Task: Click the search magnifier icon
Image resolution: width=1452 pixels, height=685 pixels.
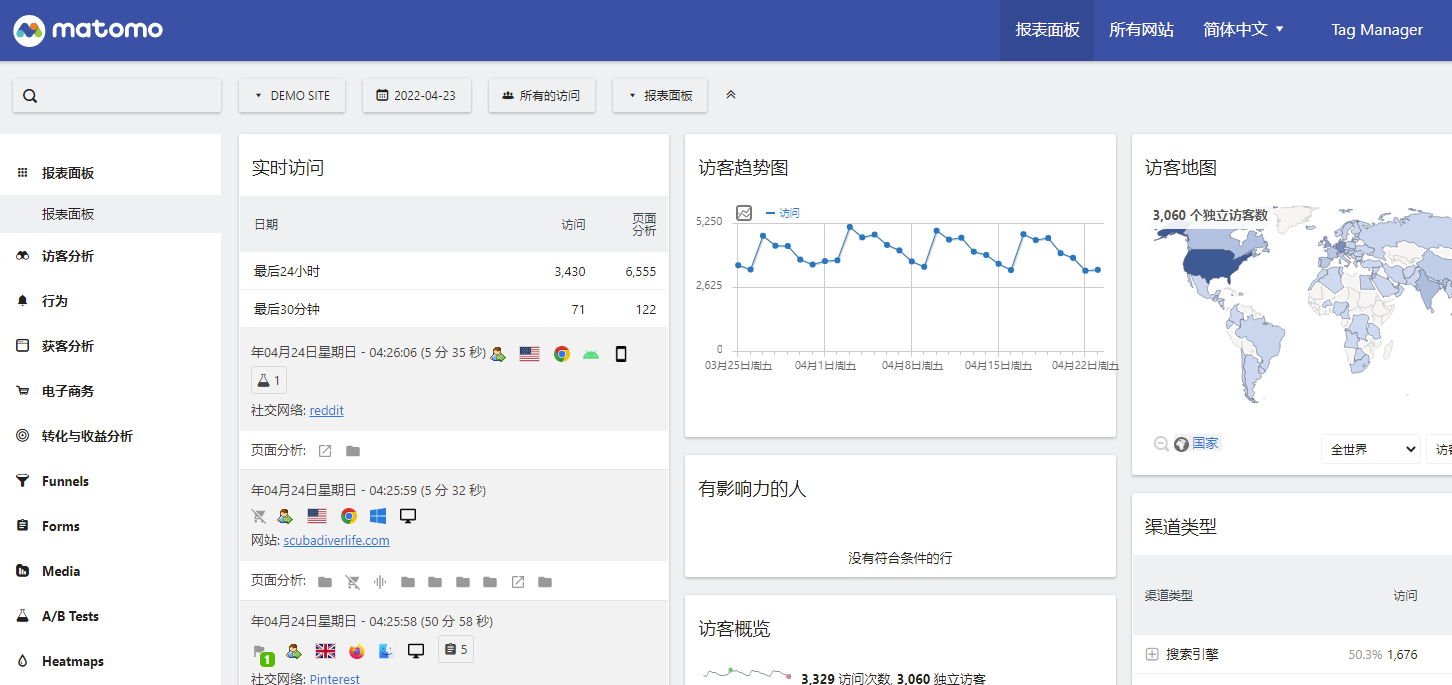Action: tap(30, 96)
